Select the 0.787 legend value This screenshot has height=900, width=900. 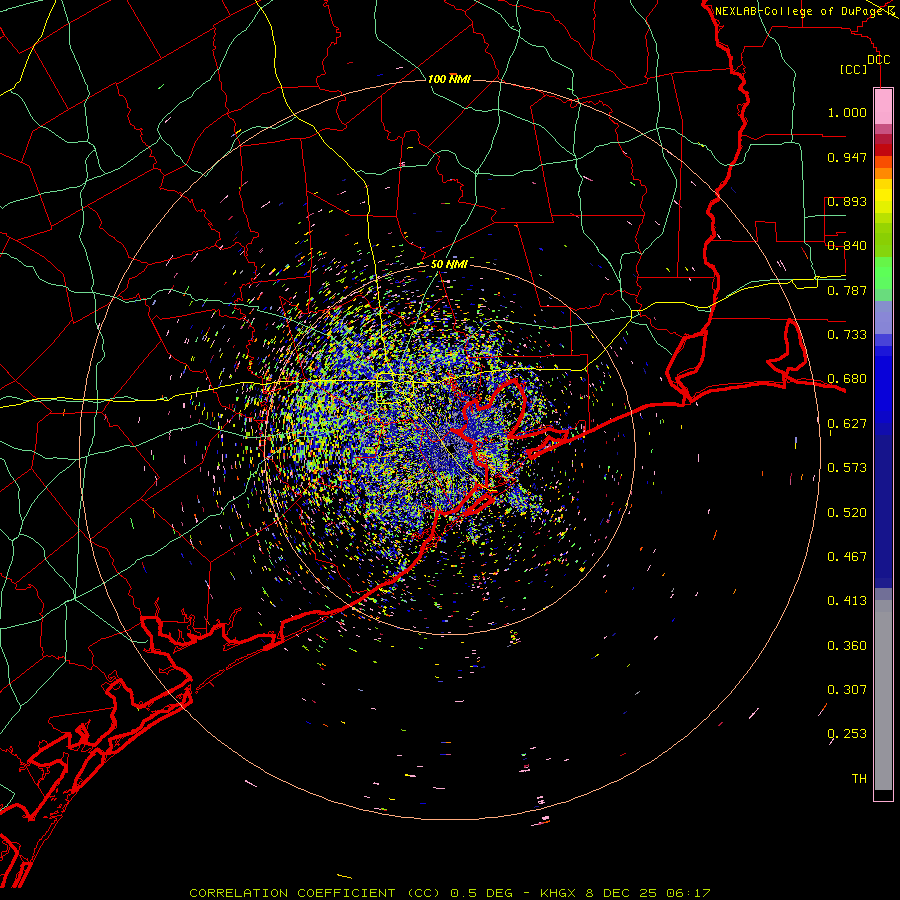click(847, 290)
